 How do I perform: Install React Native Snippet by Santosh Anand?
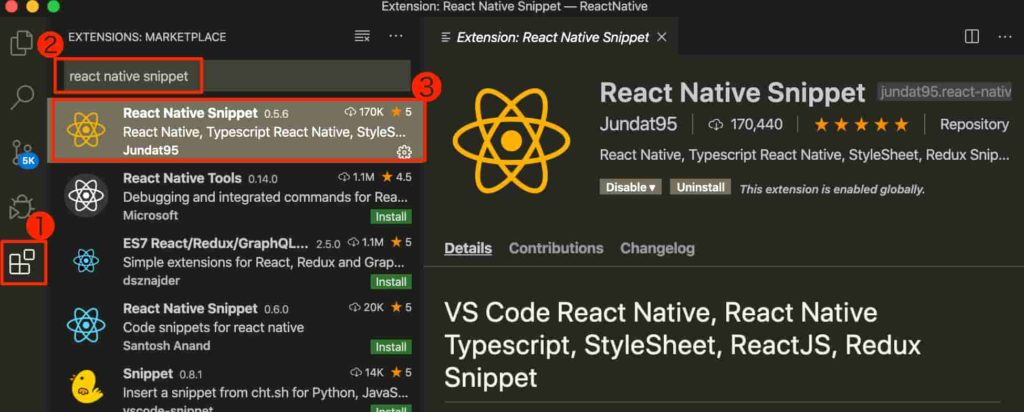391,347
